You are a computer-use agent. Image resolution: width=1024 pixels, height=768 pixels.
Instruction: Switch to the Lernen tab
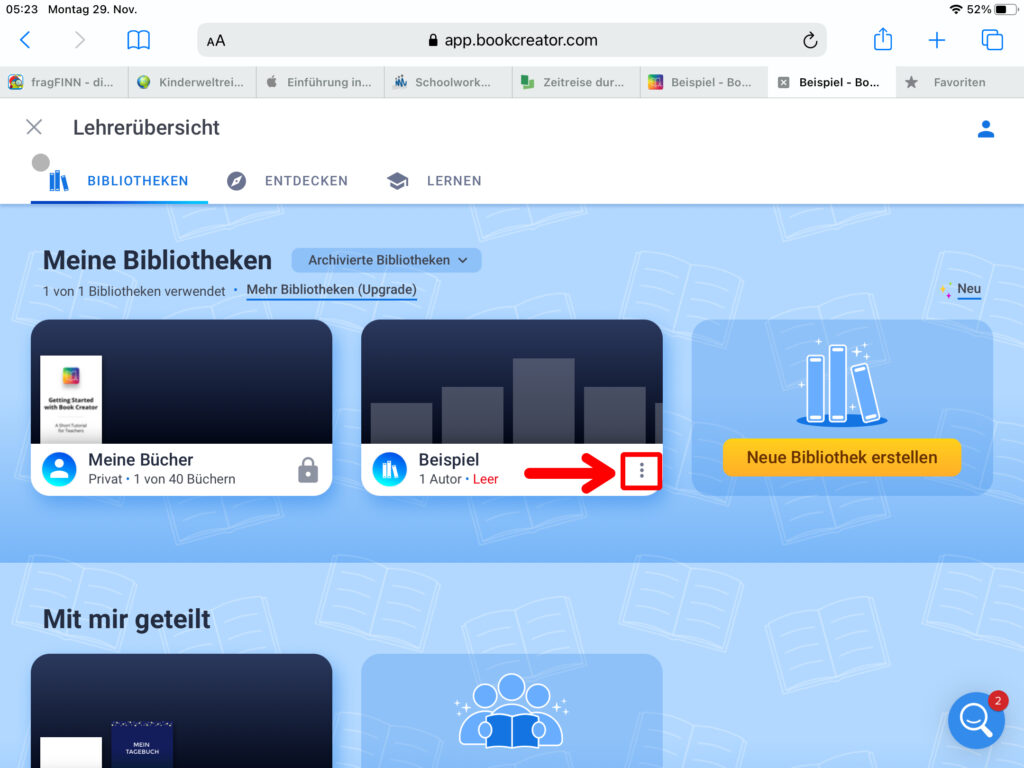(434, 181)
